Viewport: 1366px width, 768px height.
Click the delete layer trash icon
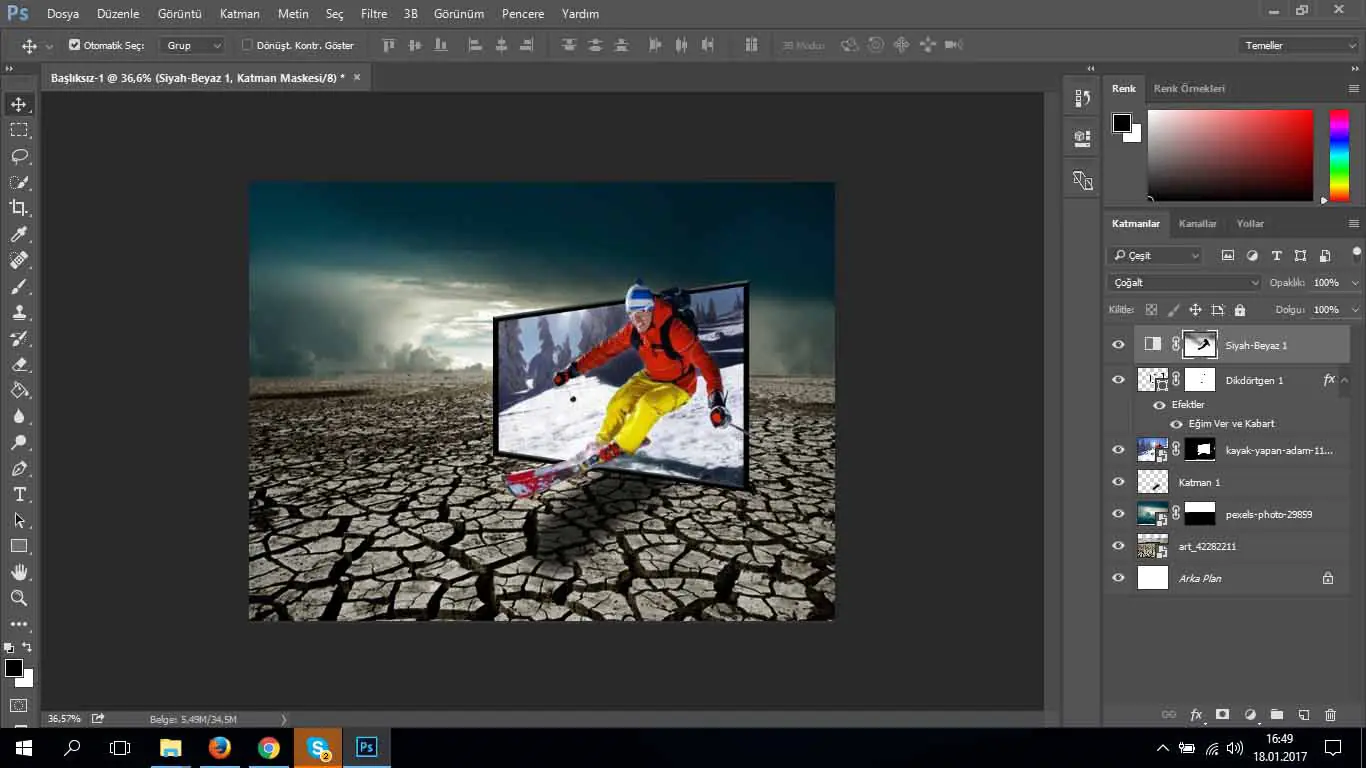[x=1330, y=715]
